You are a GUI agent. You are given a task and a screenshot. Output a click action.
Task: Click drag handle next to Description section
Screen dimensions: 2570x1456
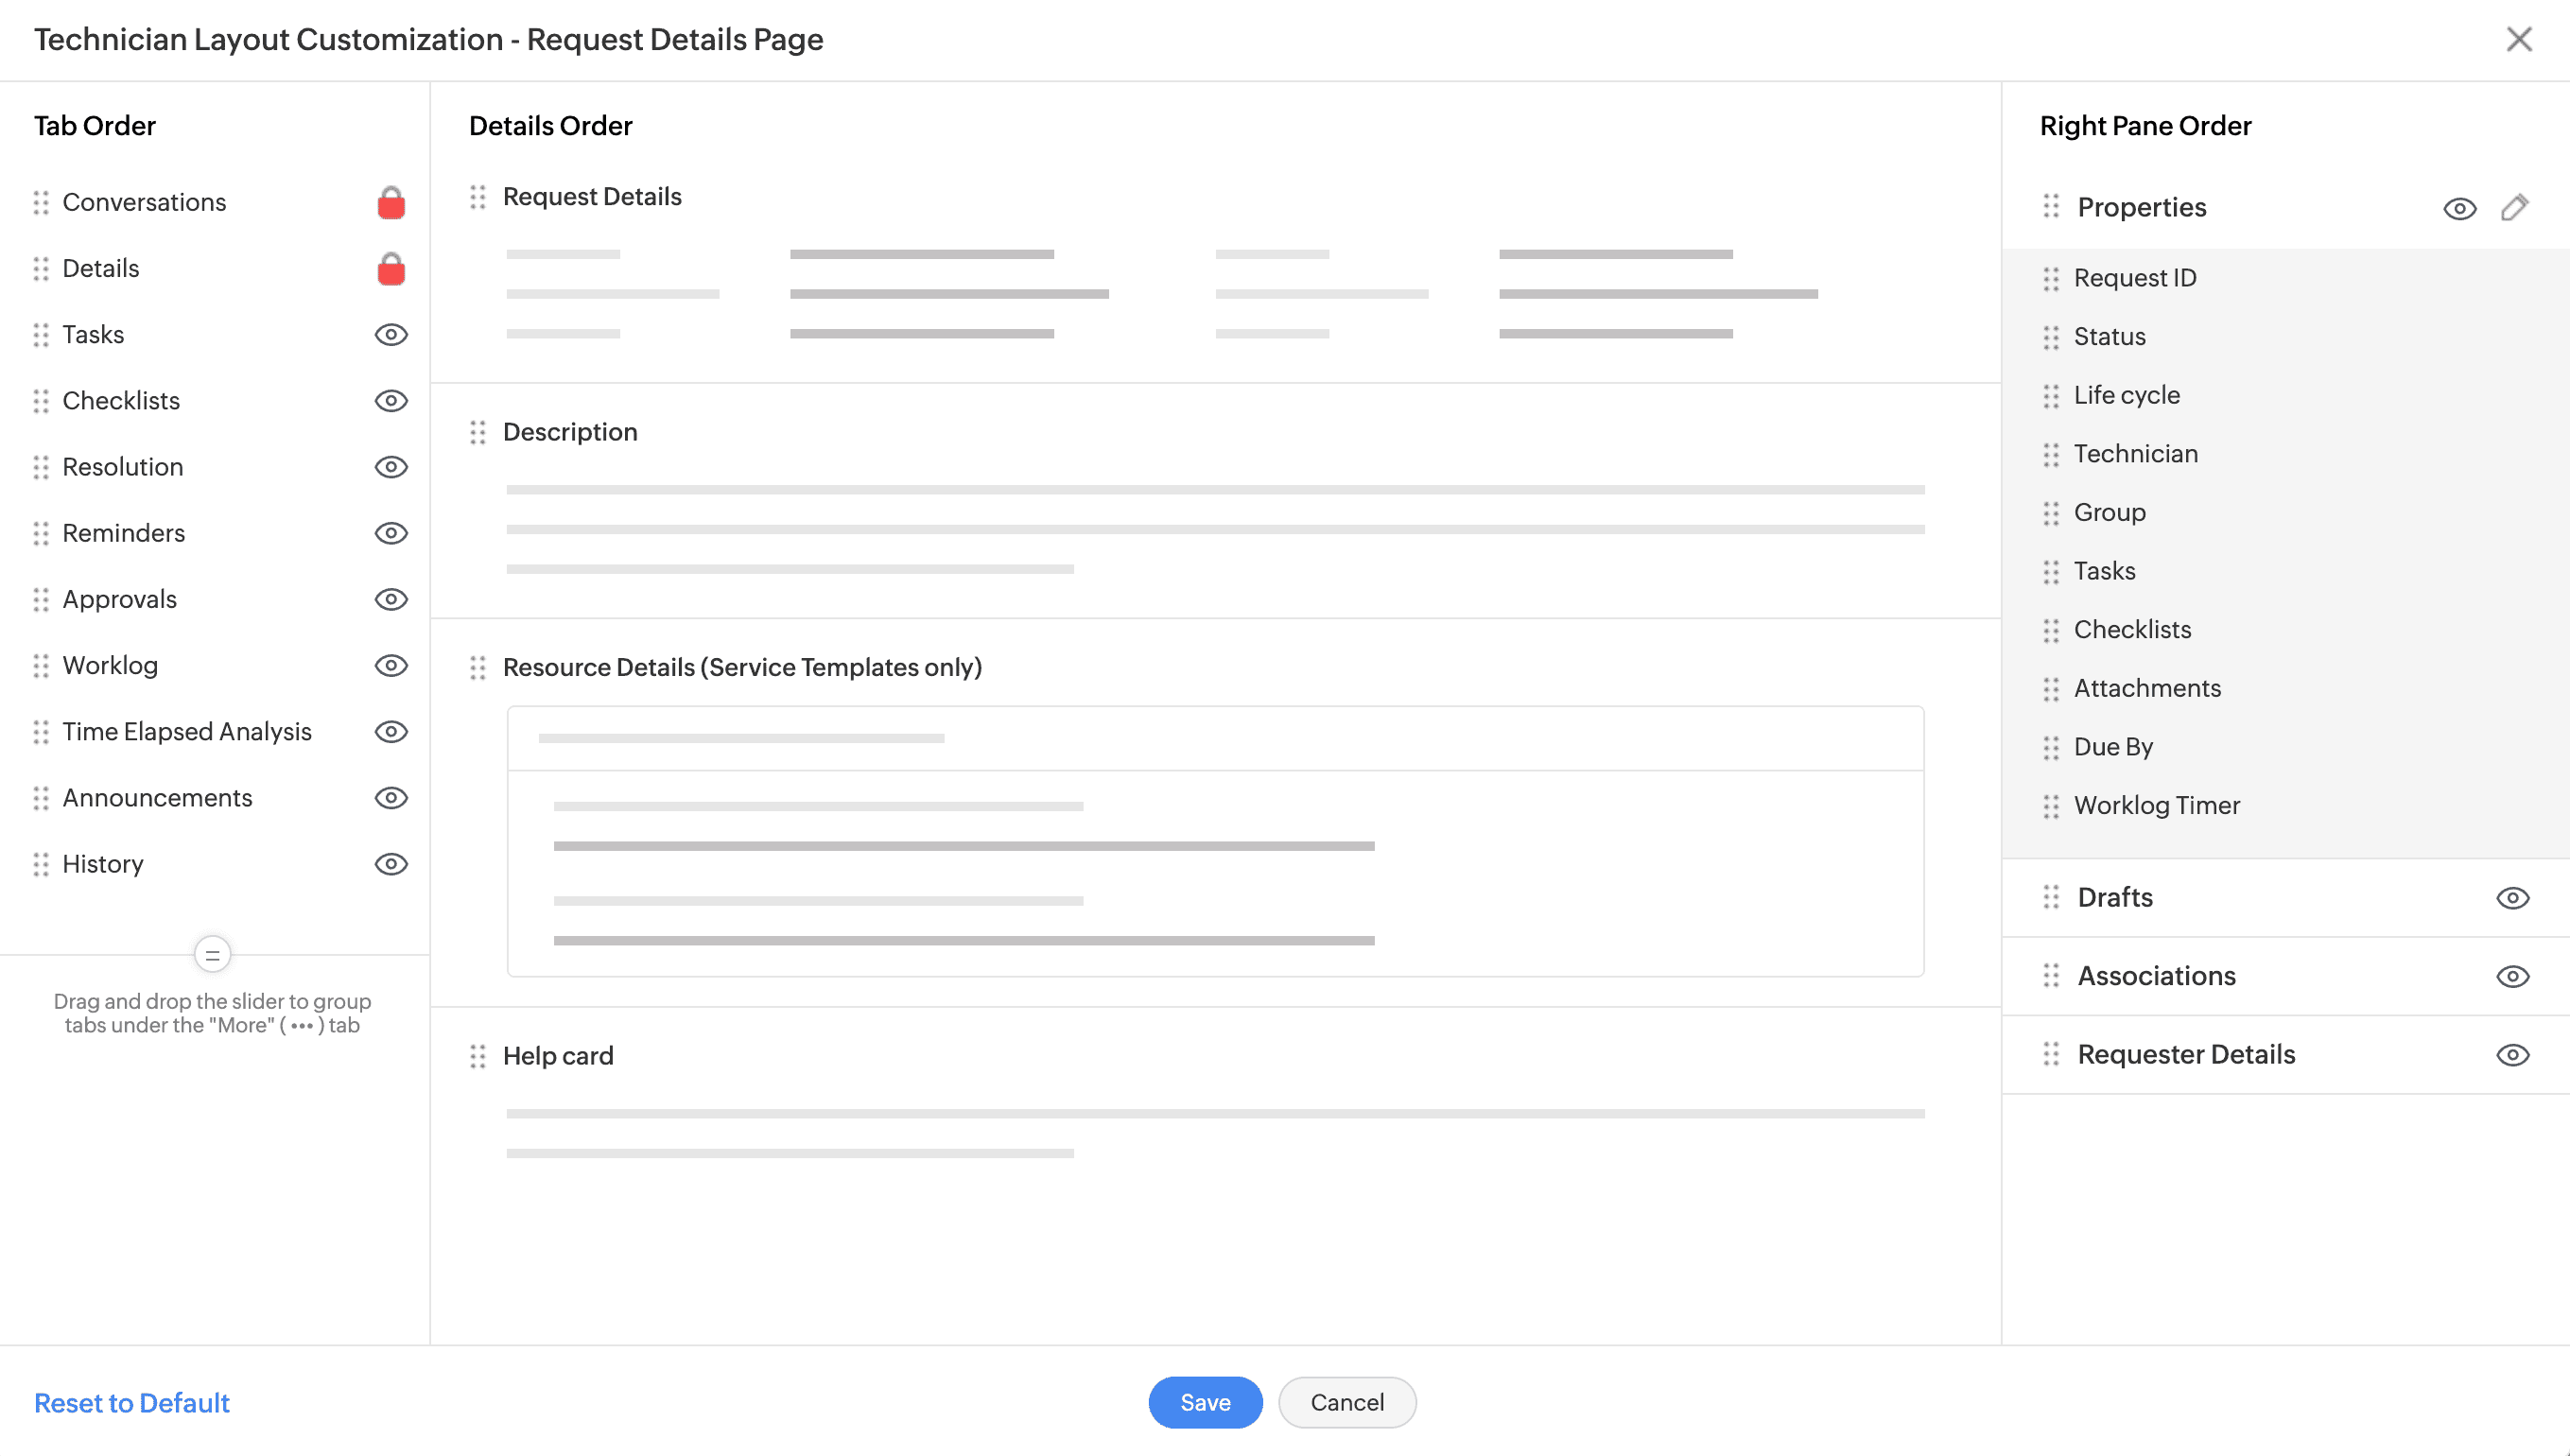pos(478,433)
